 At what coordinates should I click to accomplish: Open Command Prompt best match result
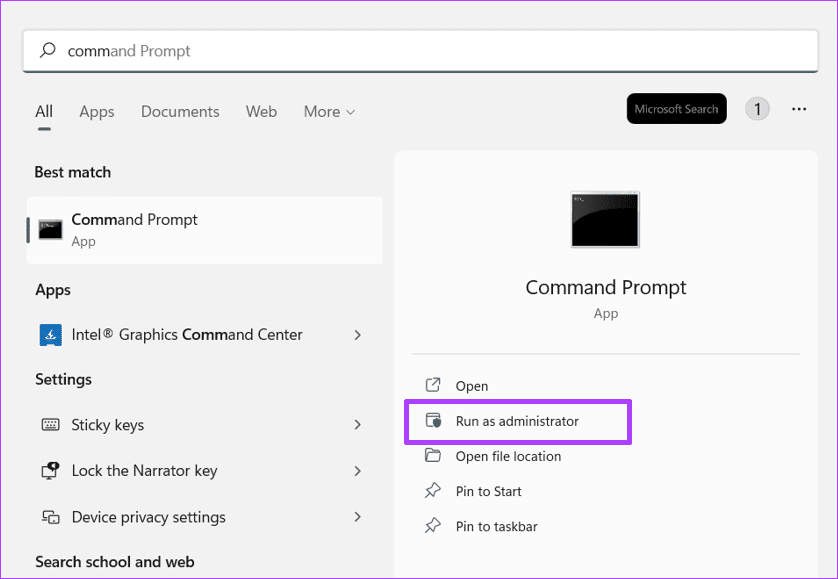[x=205, y=230]
